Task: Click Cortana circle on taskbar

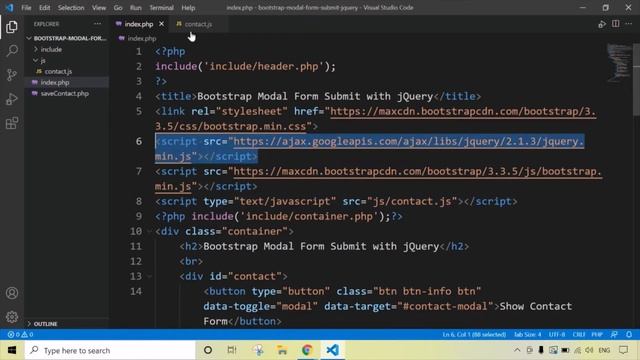Action: pyautogui.click(x=208, y=350)
